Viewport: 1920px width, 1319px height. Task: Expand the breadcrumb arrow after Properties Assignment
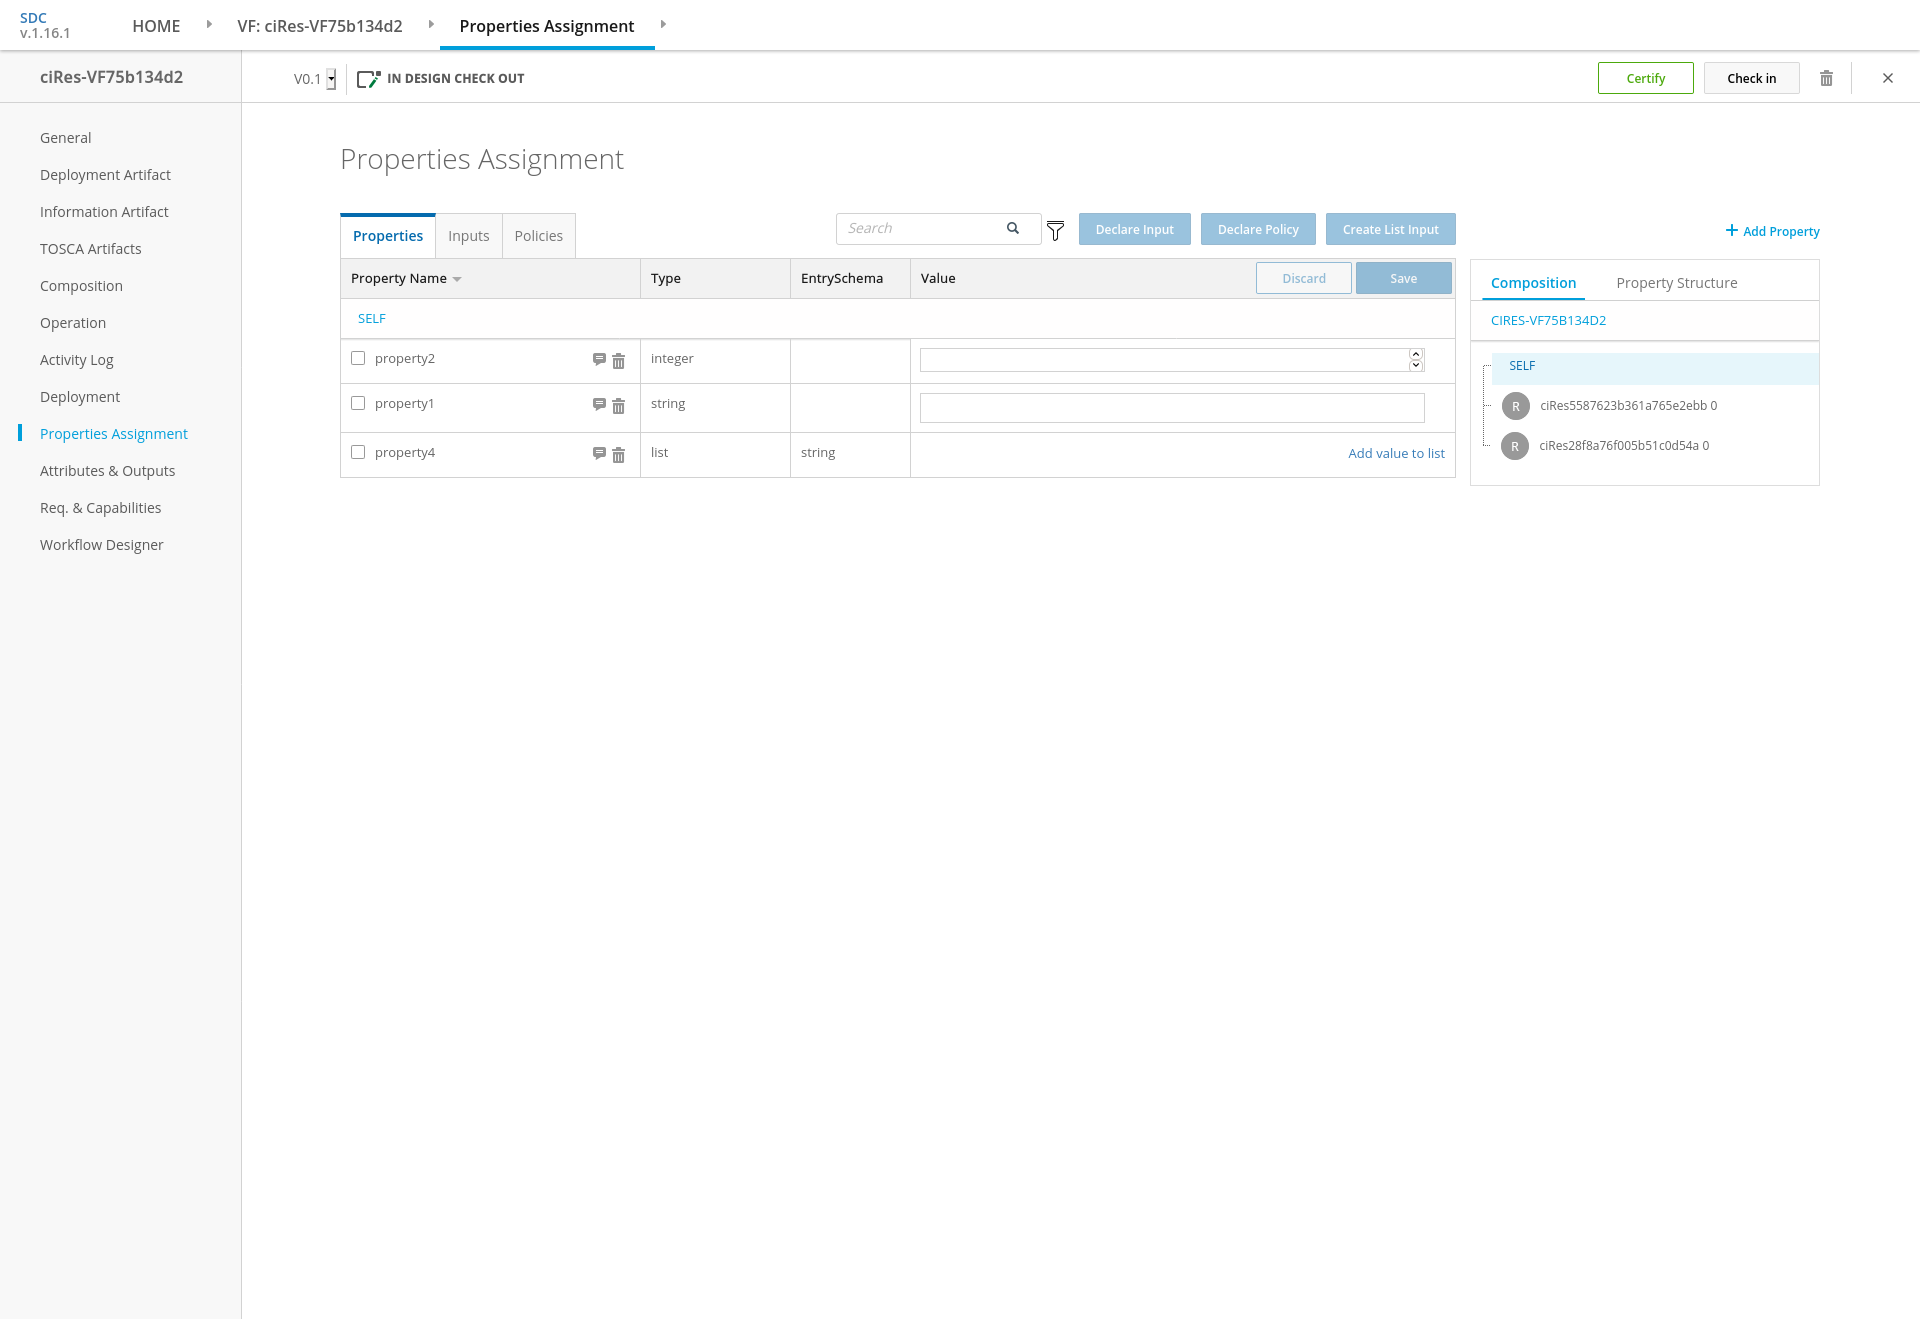point(663,24)
